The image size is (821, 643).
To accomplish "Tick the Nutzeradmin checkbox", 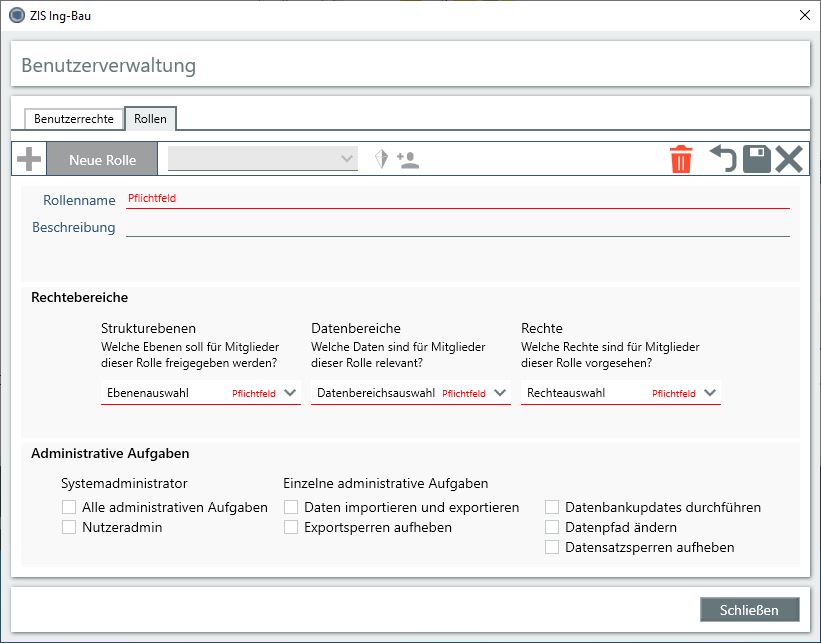I will click(x=69, y=527).
